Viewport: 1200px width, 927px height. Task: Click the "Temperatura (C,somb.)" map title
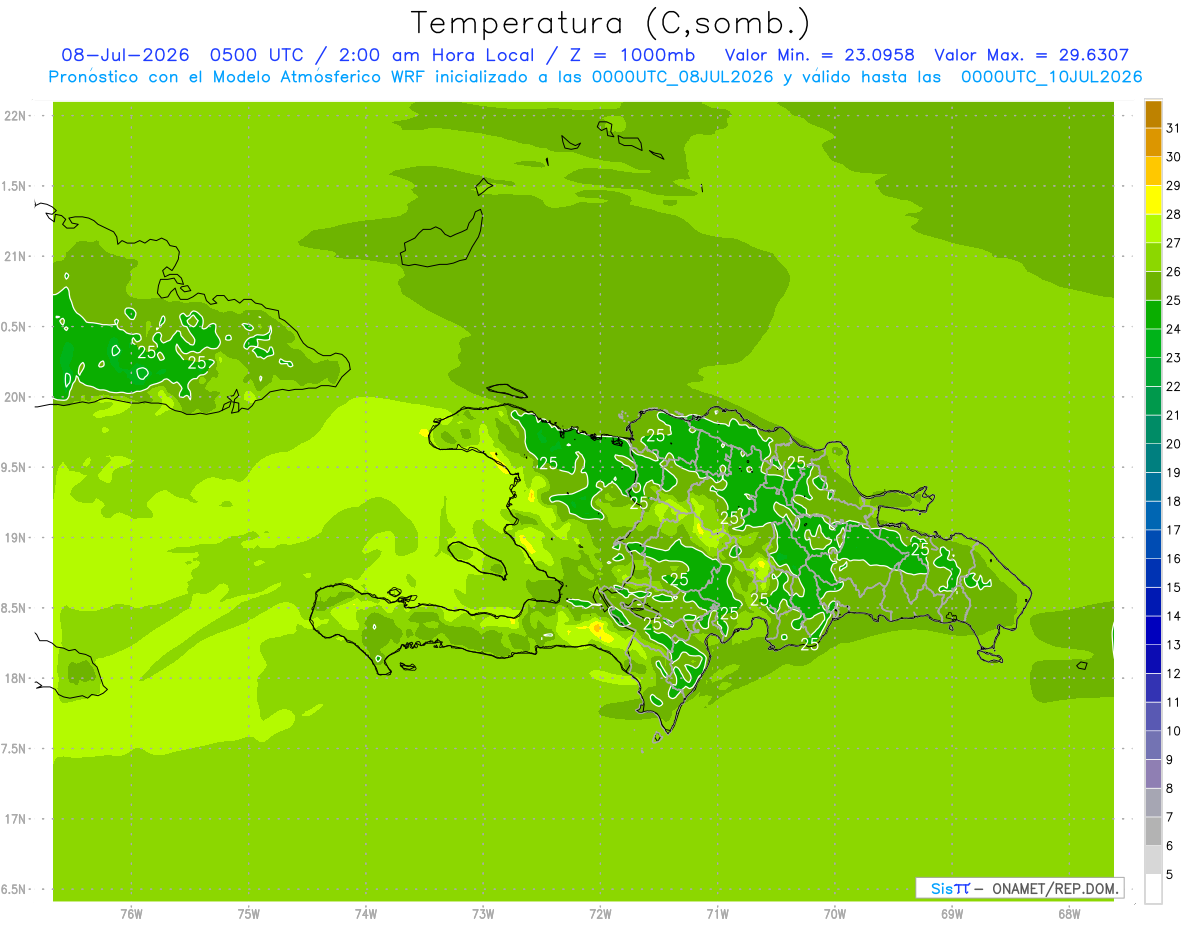click(x=610, y=24)
